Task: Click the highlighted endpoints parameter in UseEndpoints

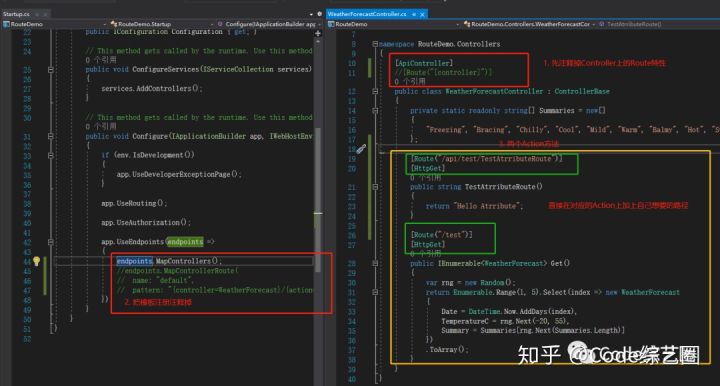Action: [185, 242]
